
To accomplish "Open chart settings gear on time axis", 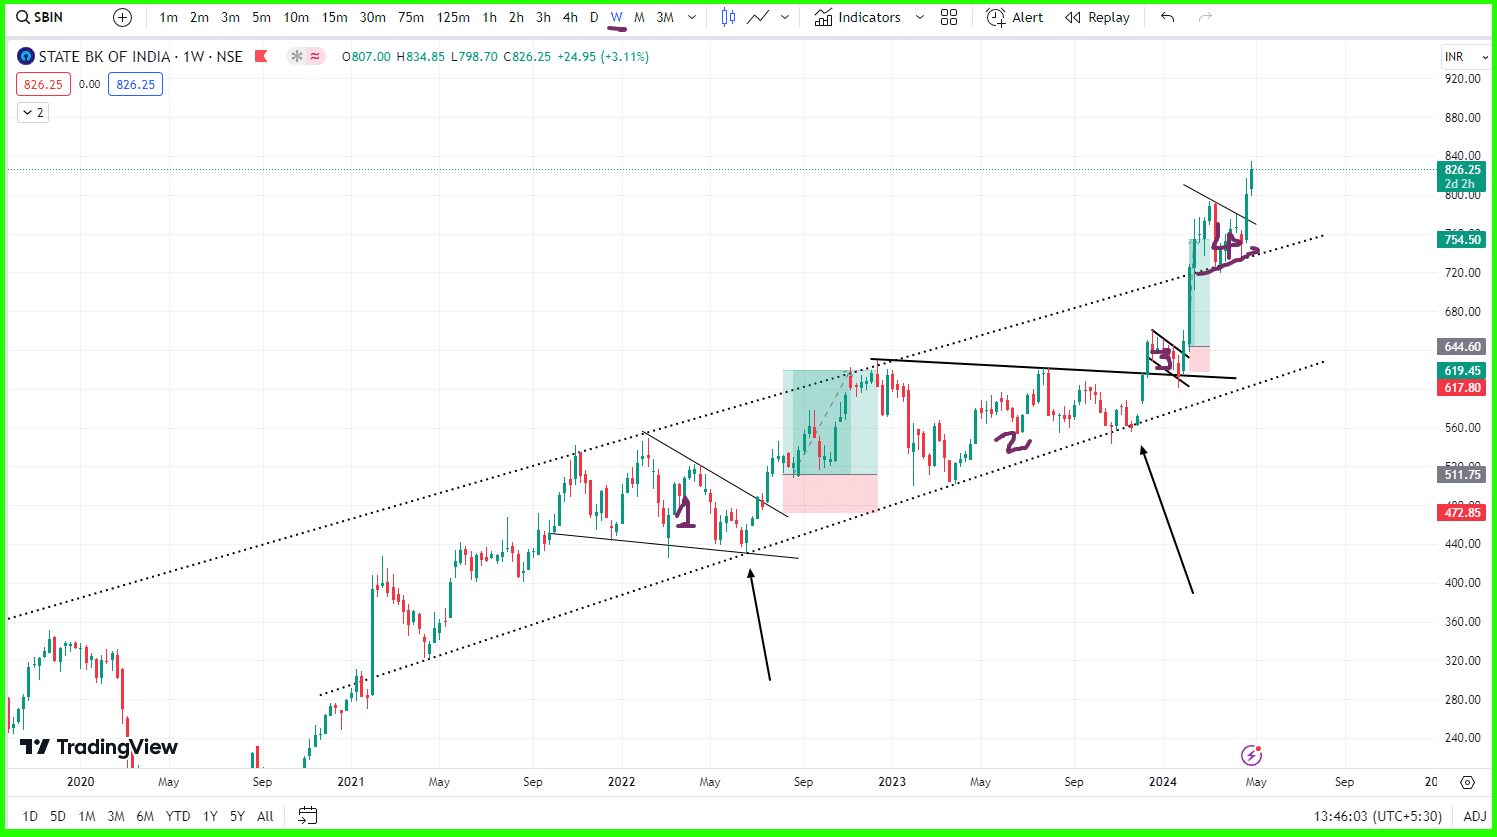I will click(x=1467, y=782).
